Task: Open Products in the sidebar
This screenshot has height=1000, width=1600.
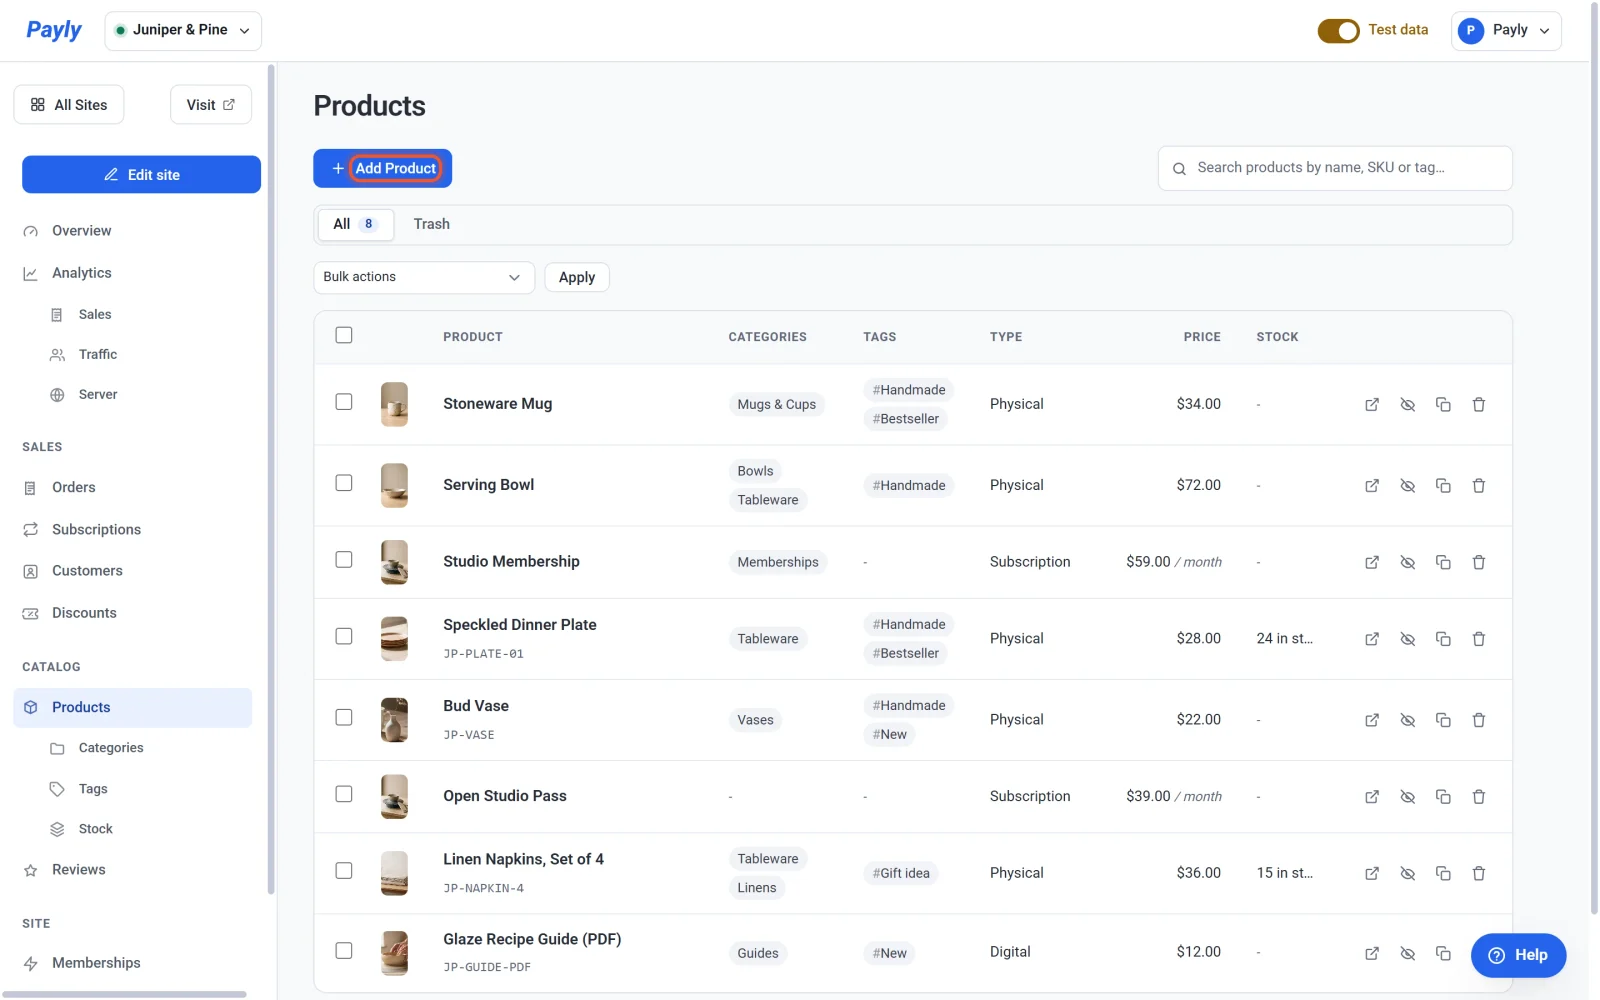Action: 133,707
